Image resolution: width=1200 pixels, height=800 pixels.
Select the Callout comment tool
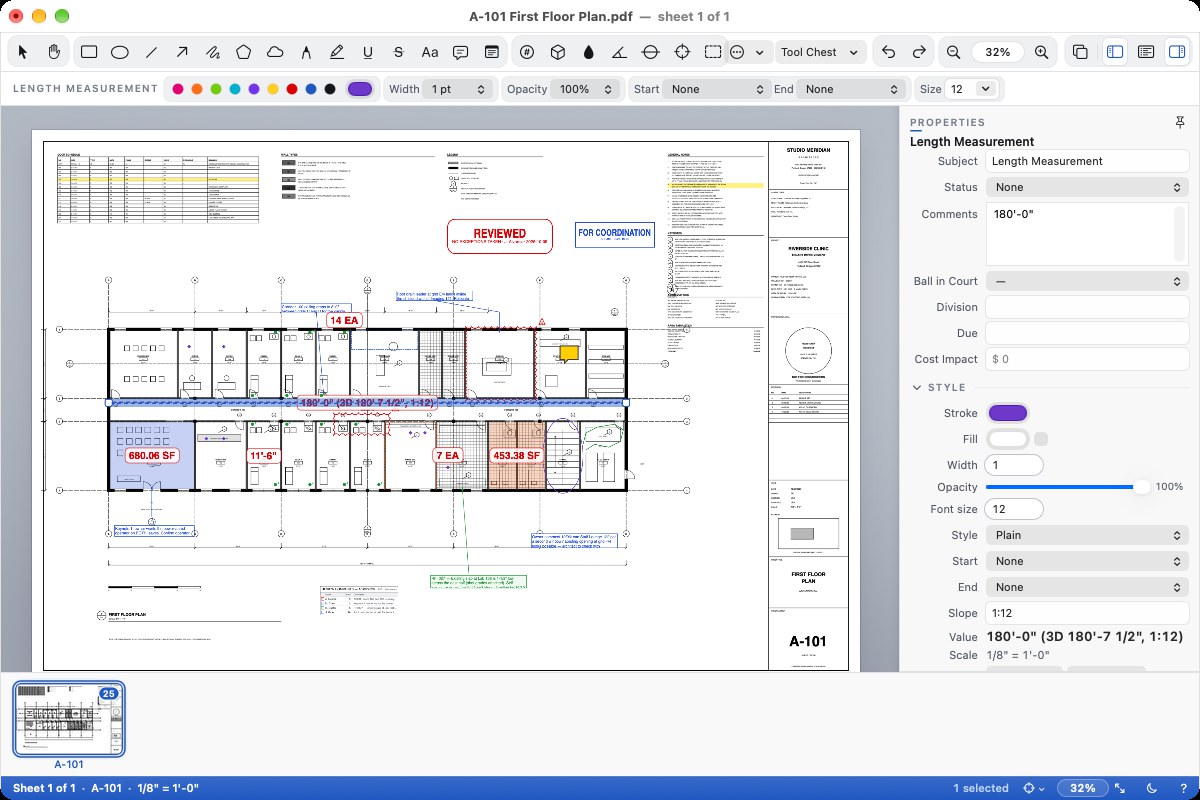[x=461, y=52]
